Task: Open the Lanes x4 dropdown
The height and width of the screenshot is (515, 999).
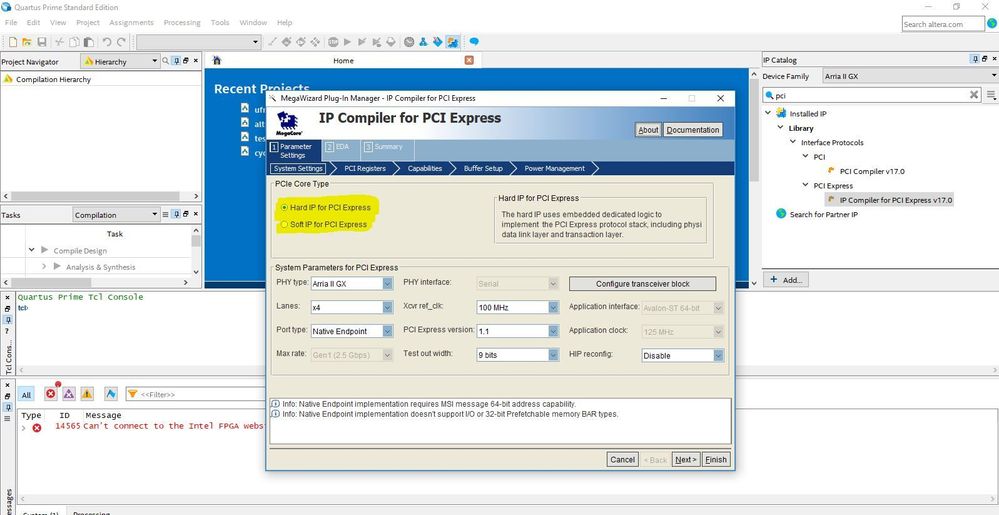Action: (x=352, y=307)
